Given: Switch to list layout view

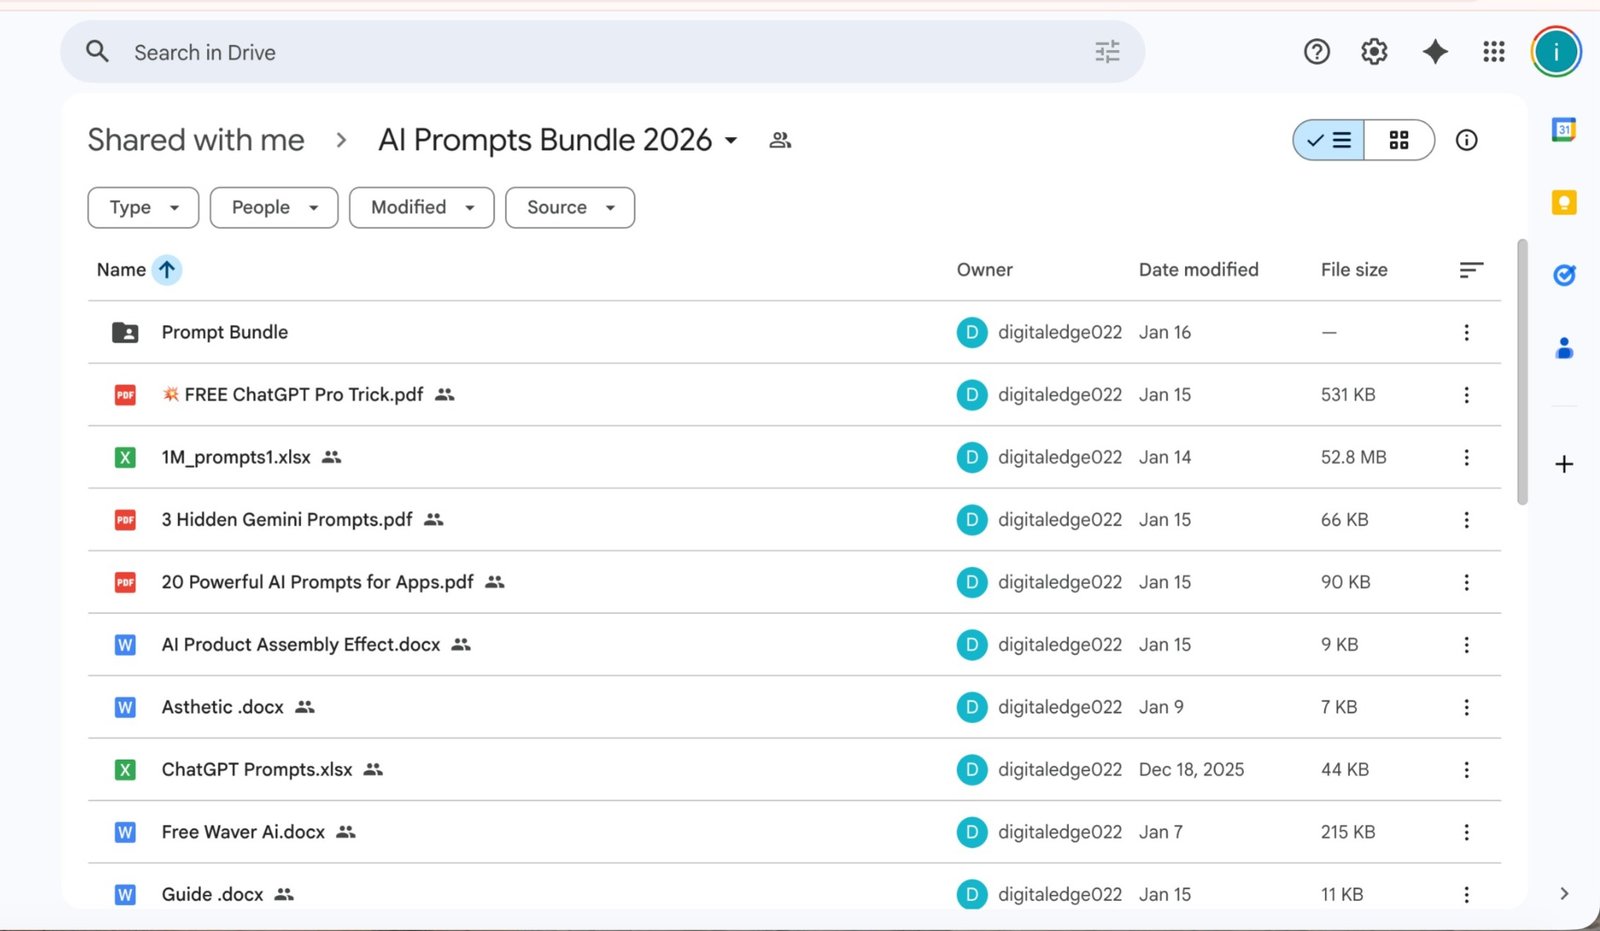Looking at the screenshot, I should [x=1329, y=140].
